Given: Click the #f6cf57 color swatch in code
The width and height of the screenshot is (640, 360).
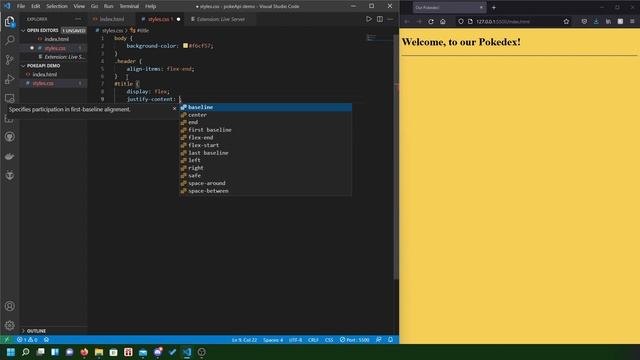Looking at the screenshot, I should [x=185, y=46].
